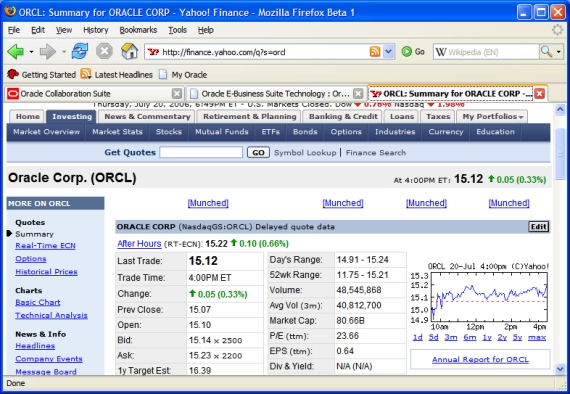
Task: Reload the page with the Refresh icon
Action: pos(80,51)
